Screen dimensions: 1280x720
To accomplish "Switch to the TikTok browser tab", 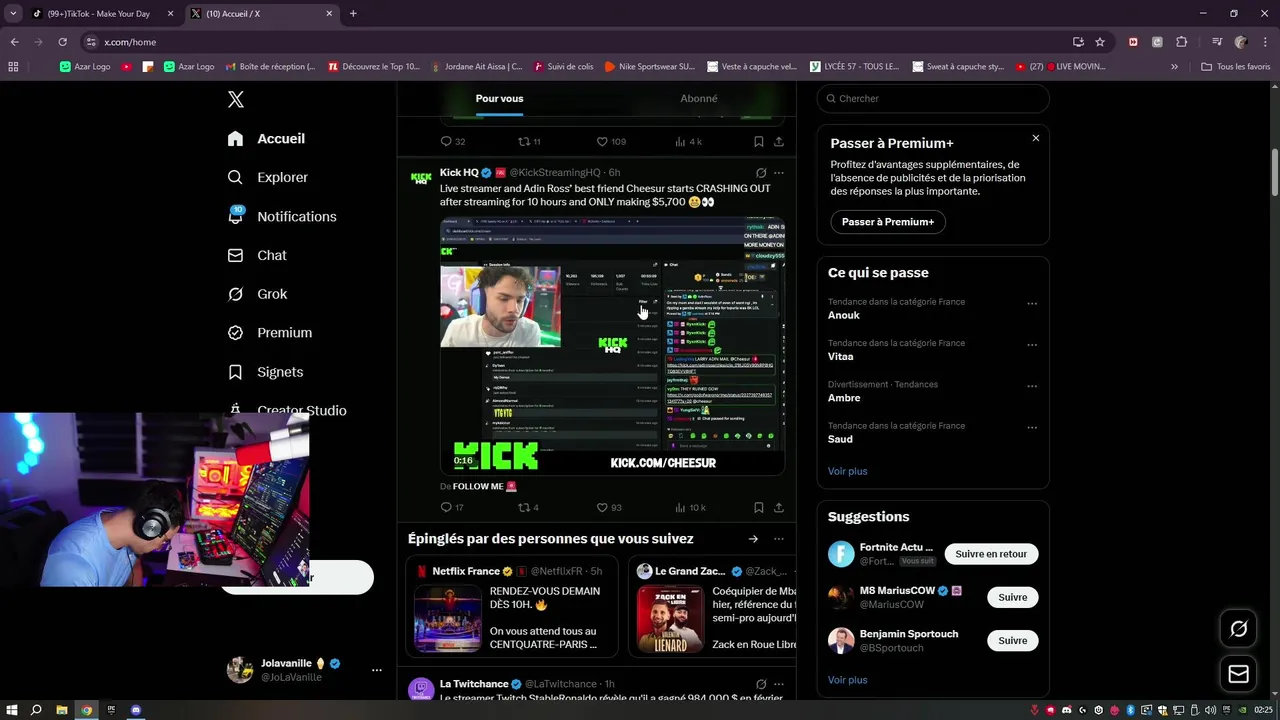I will 103,14.
